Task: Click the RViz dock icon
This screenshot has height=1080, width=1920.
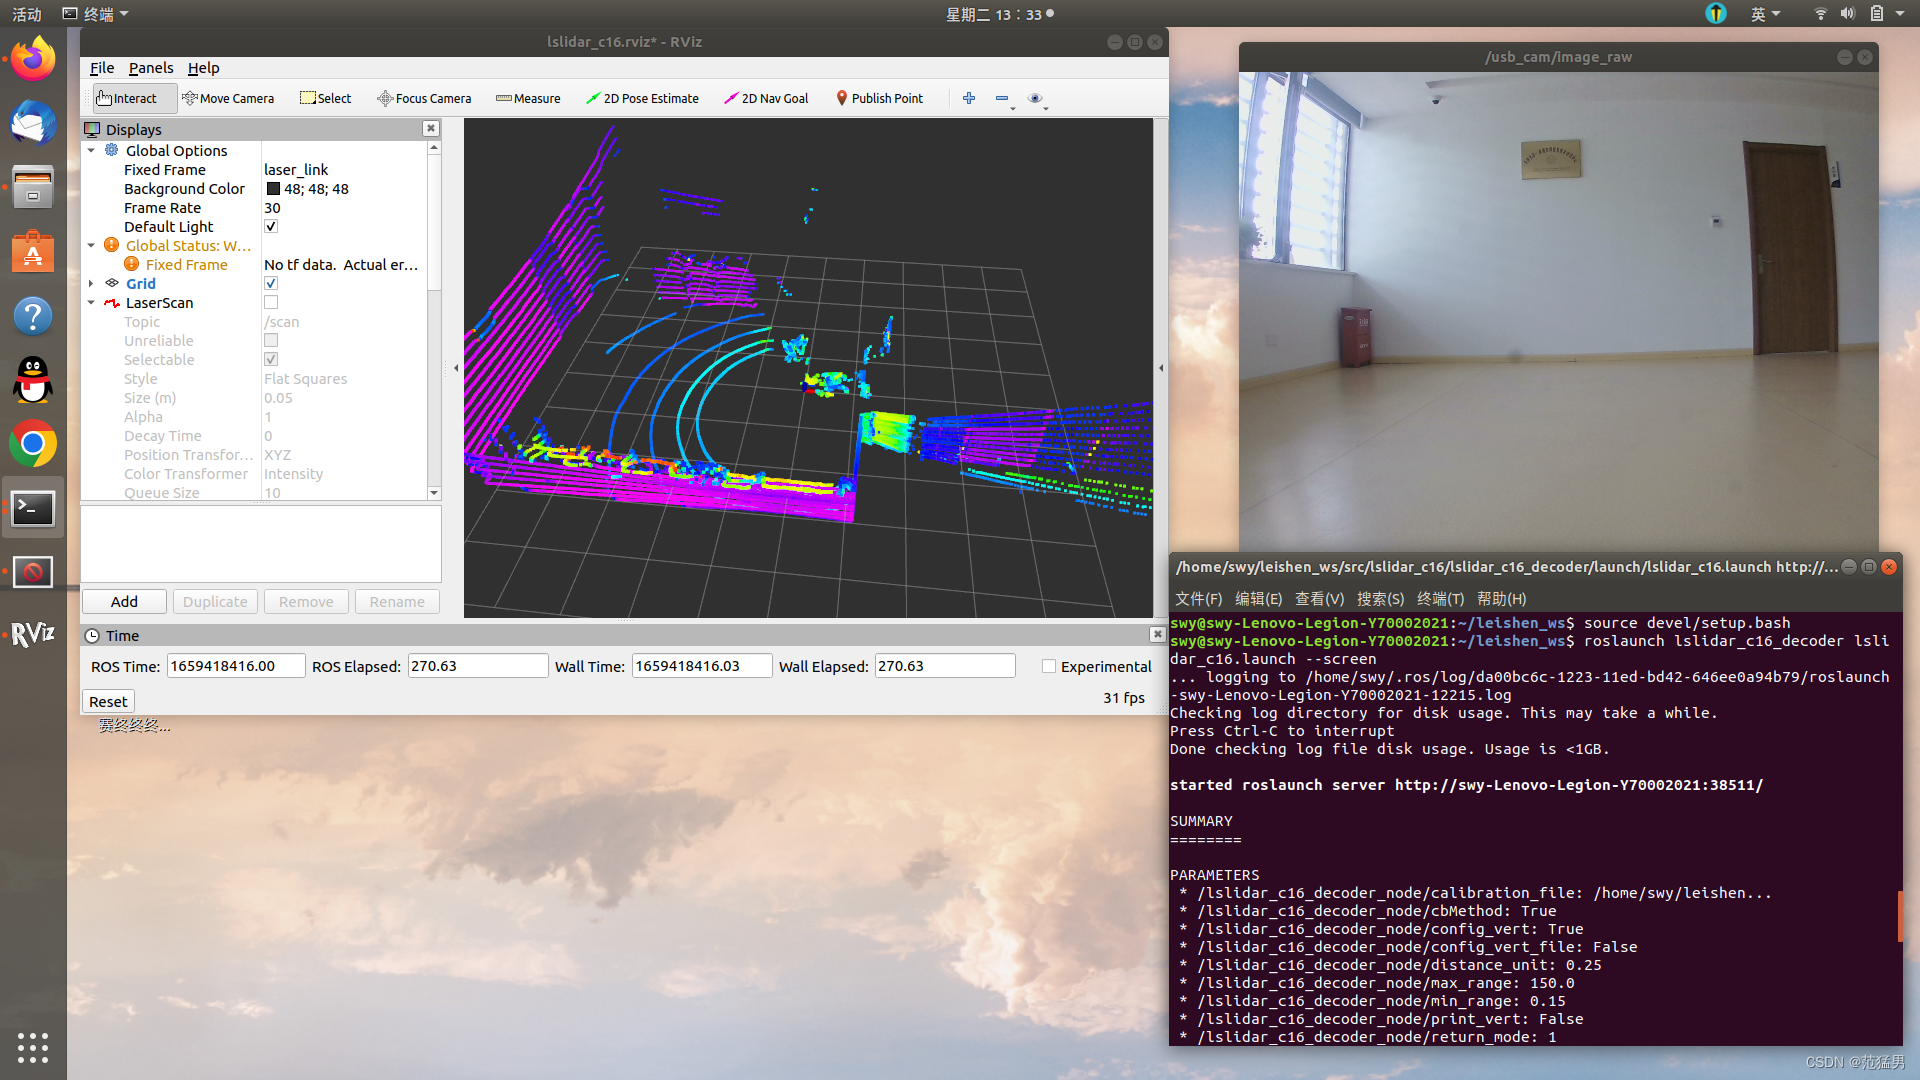Action: pos(33,634)
